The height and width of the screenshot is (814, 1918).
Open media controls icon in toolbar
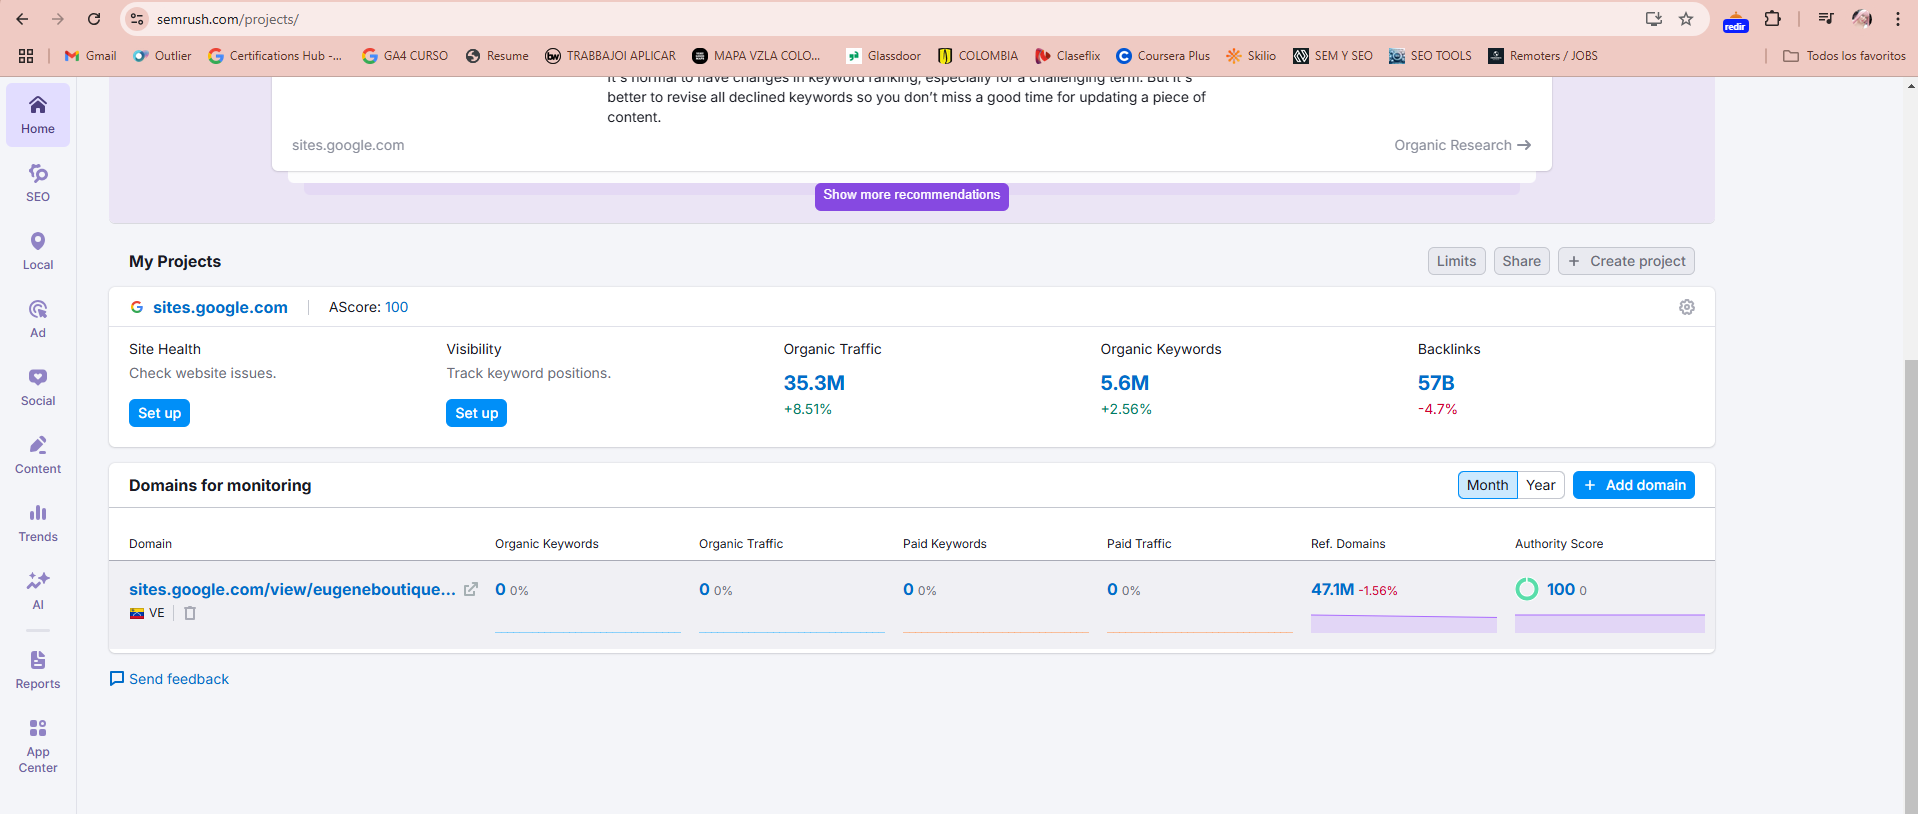1826,19
